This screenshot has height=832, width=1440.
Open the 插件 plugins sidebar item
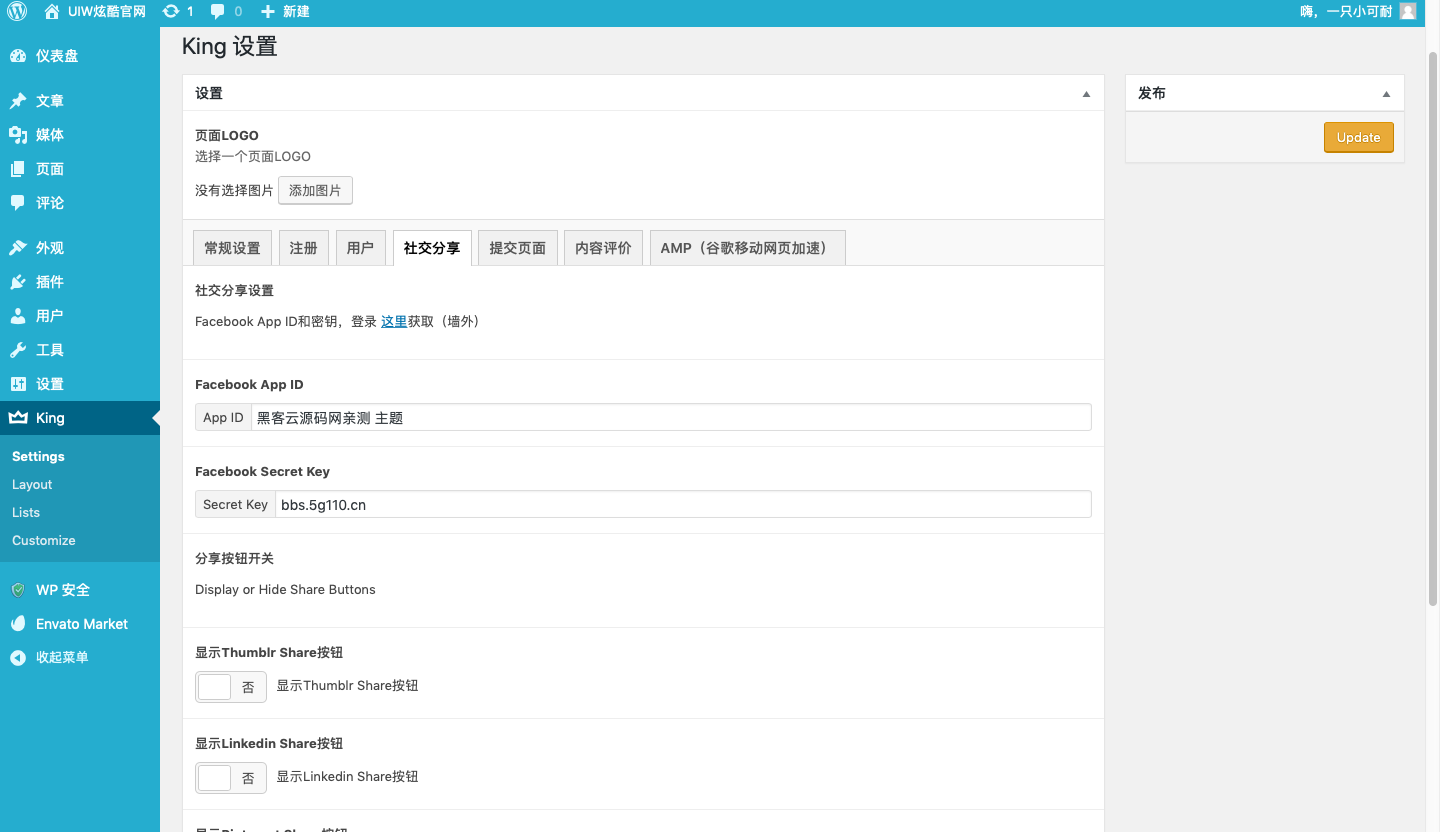[50, 282]
